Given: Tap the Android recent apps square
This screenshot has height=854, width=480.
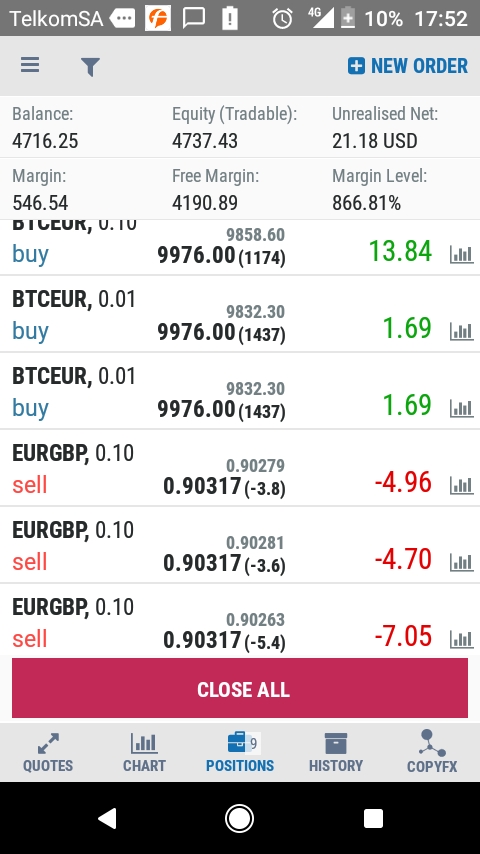Looking at the screenshot, I should pyautogui.click(x=373, y=818).
